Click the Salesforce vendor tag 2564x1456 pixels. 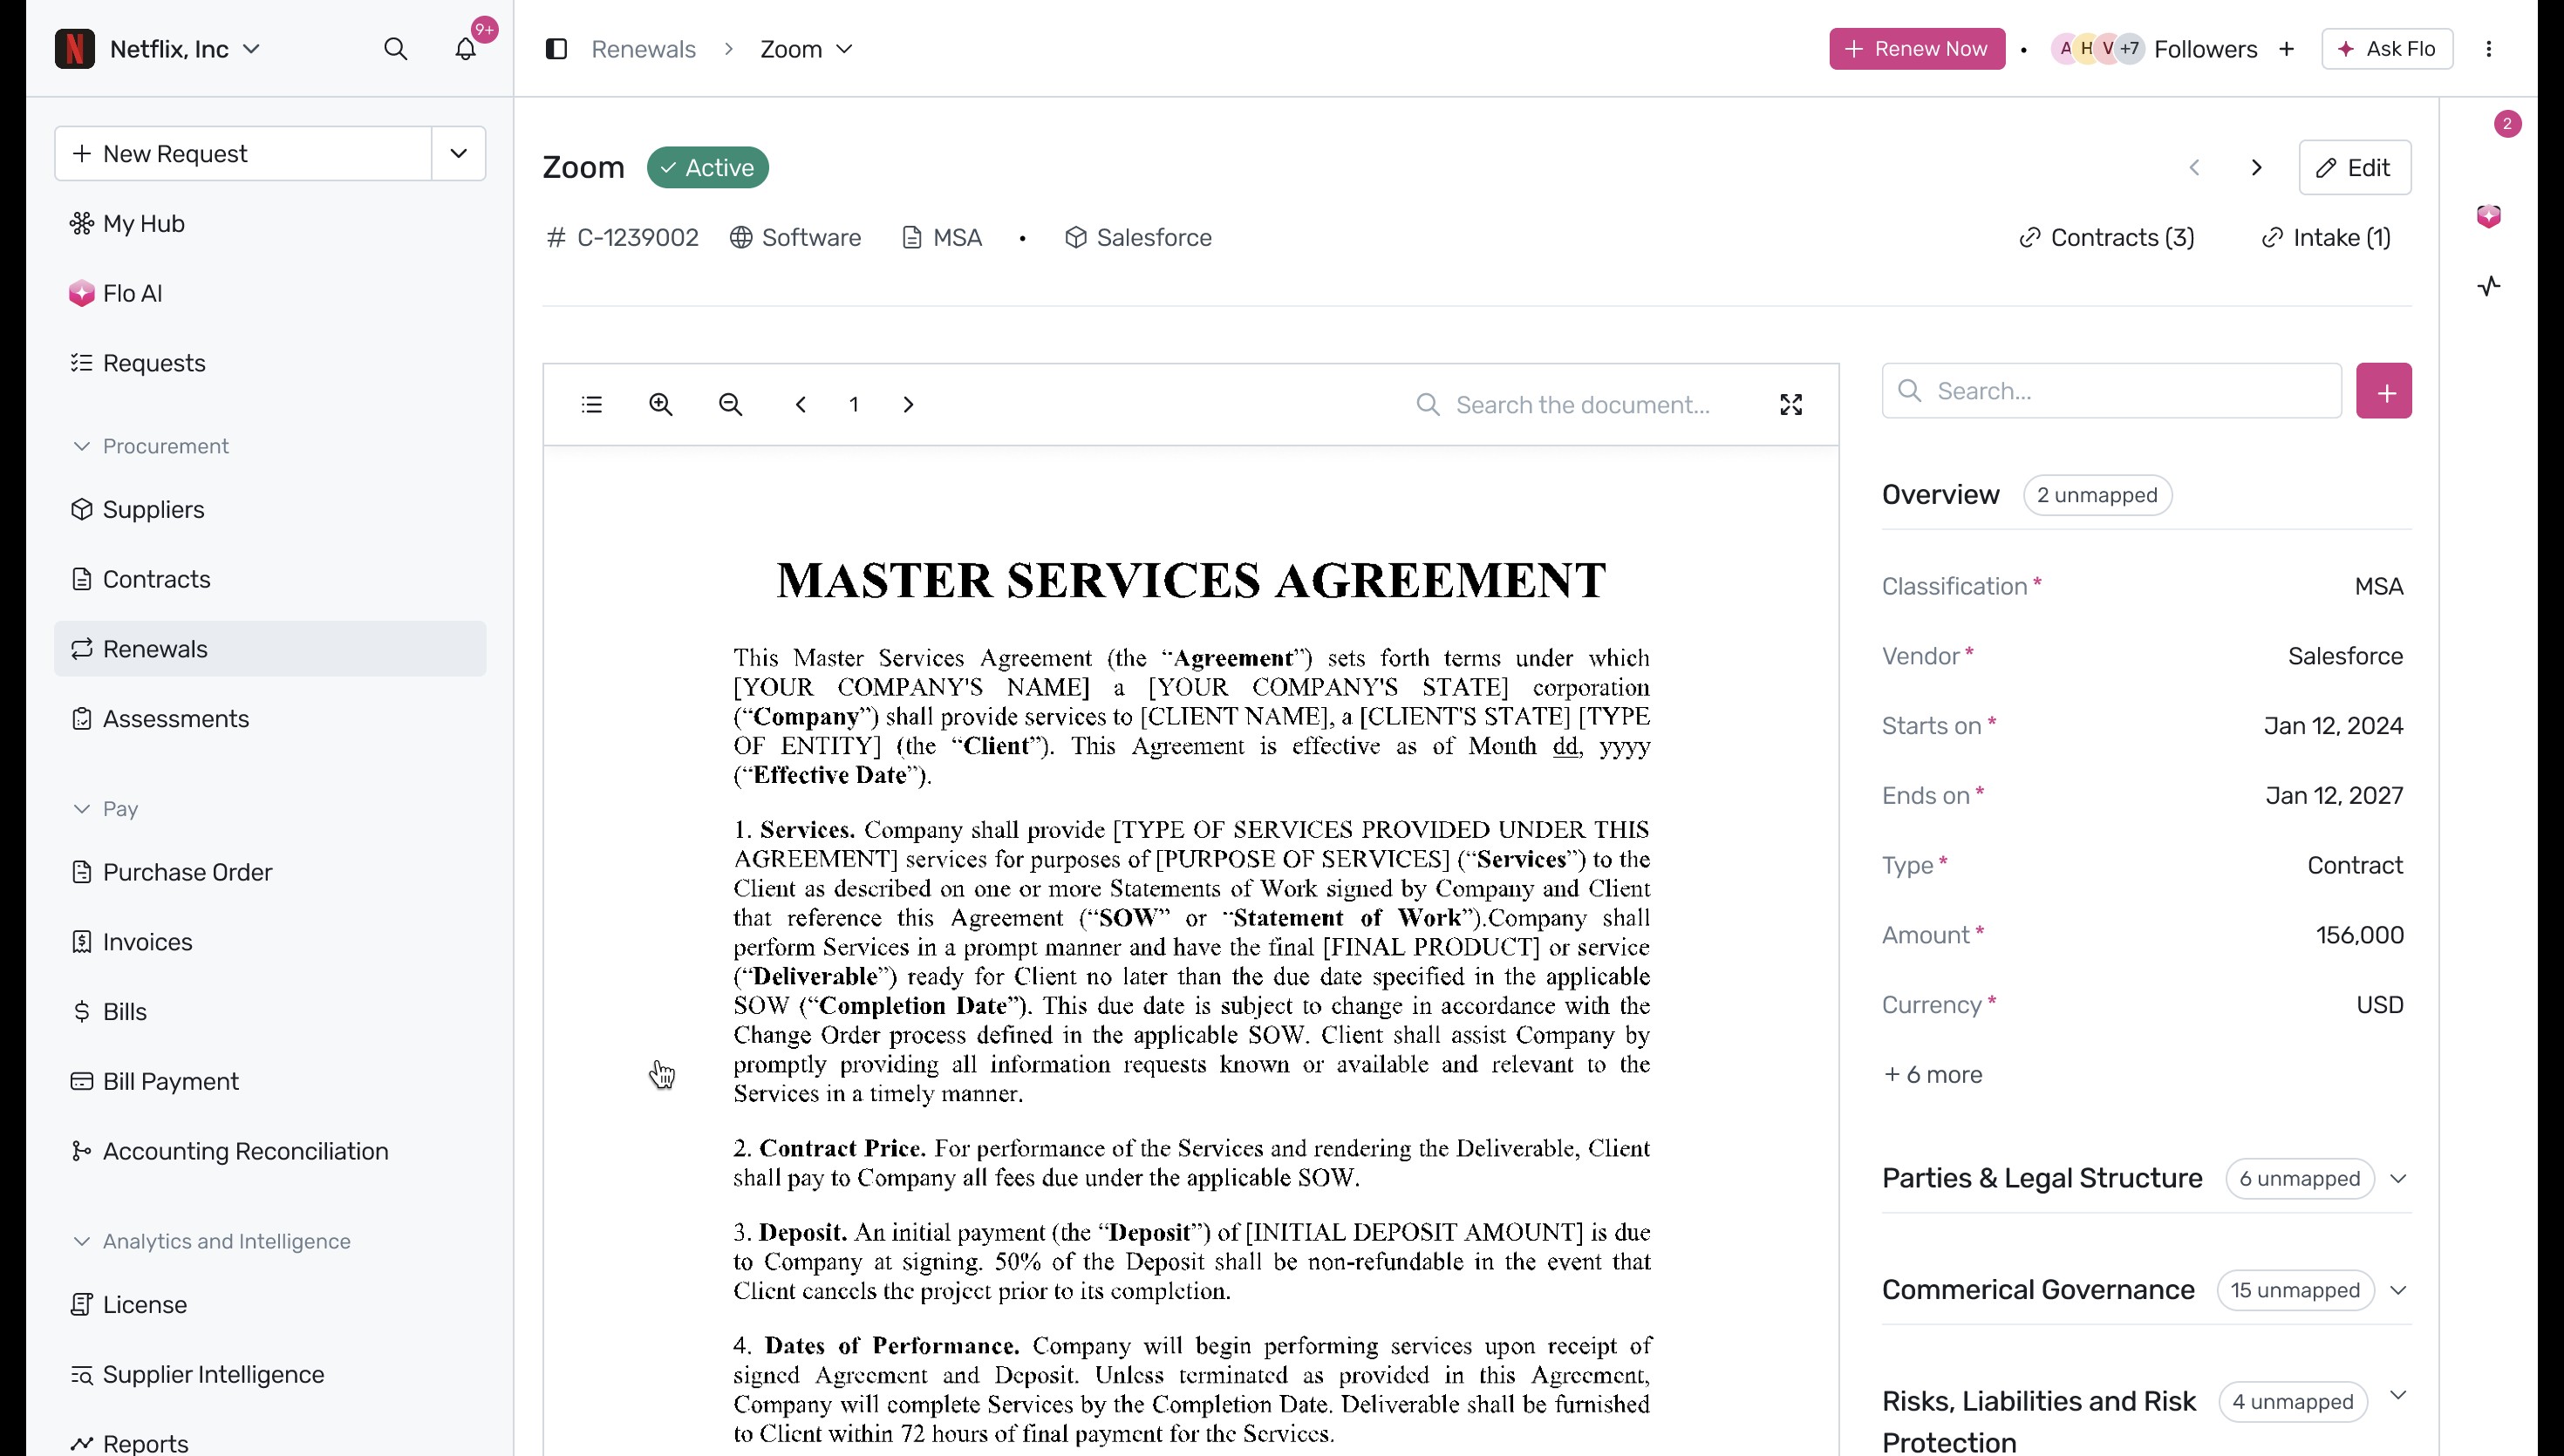pos(1138,237)
